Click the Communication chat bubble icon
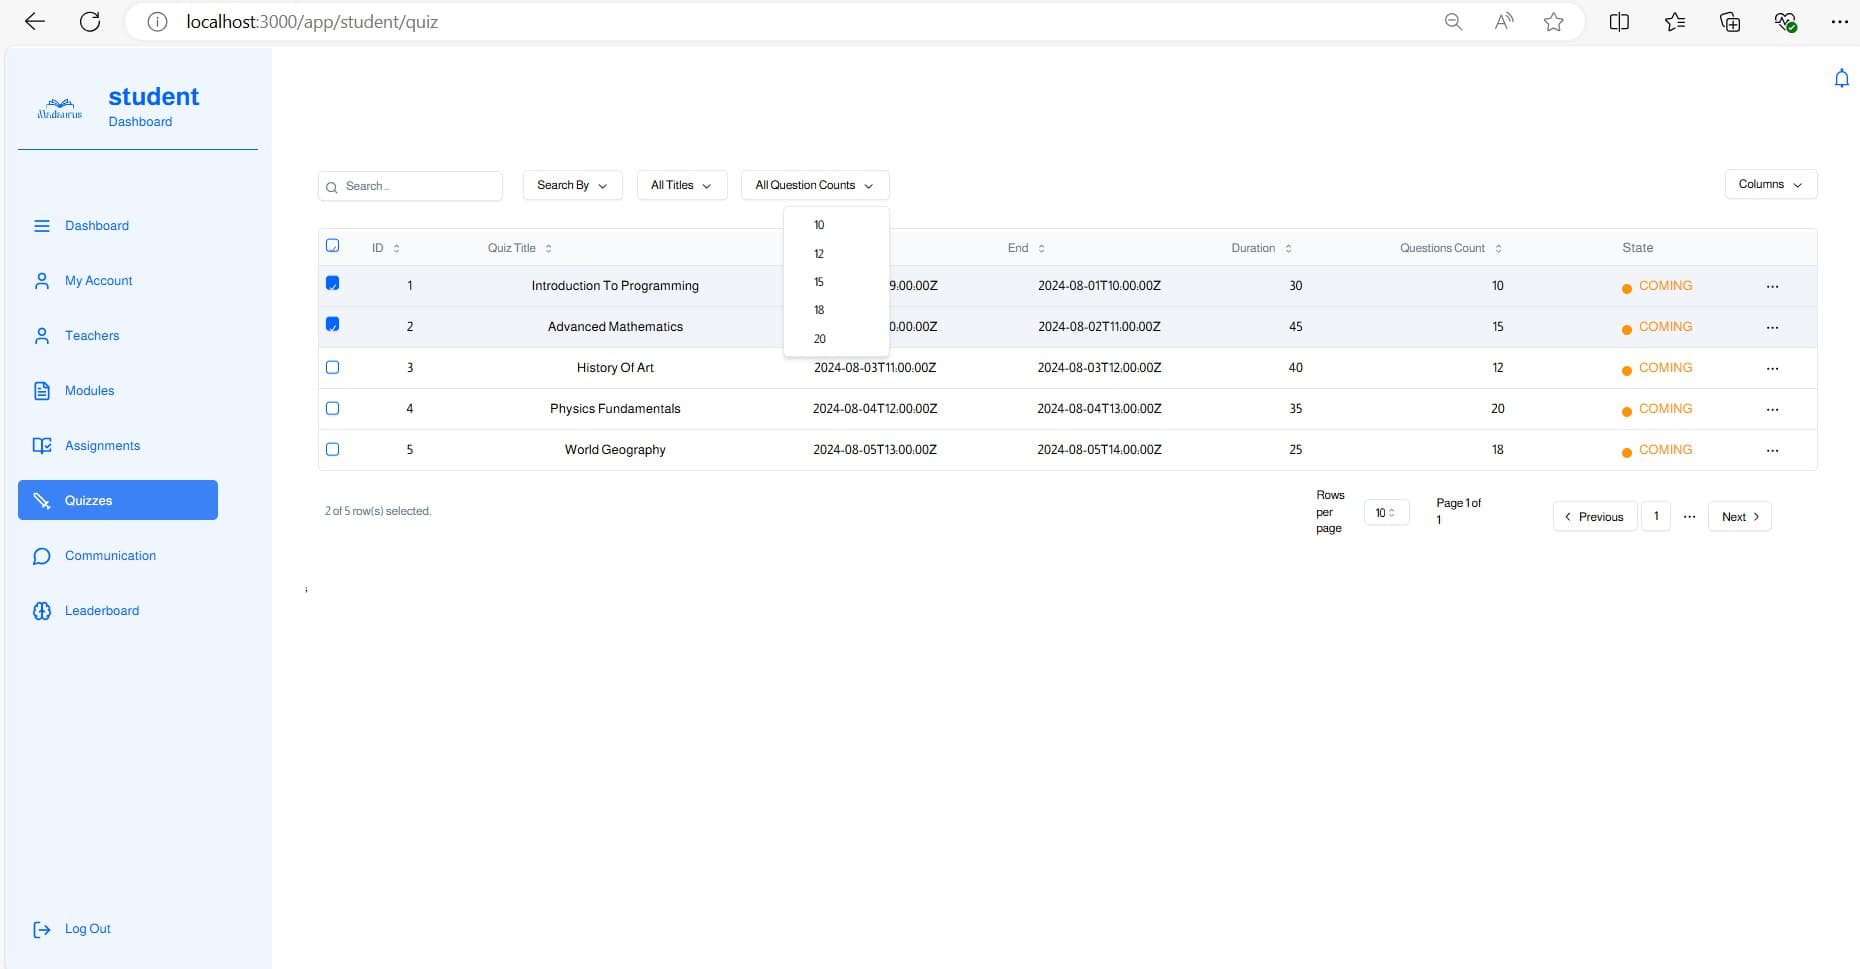The width and height of the screenshot is (1860, 969). [x=42, y=556]
